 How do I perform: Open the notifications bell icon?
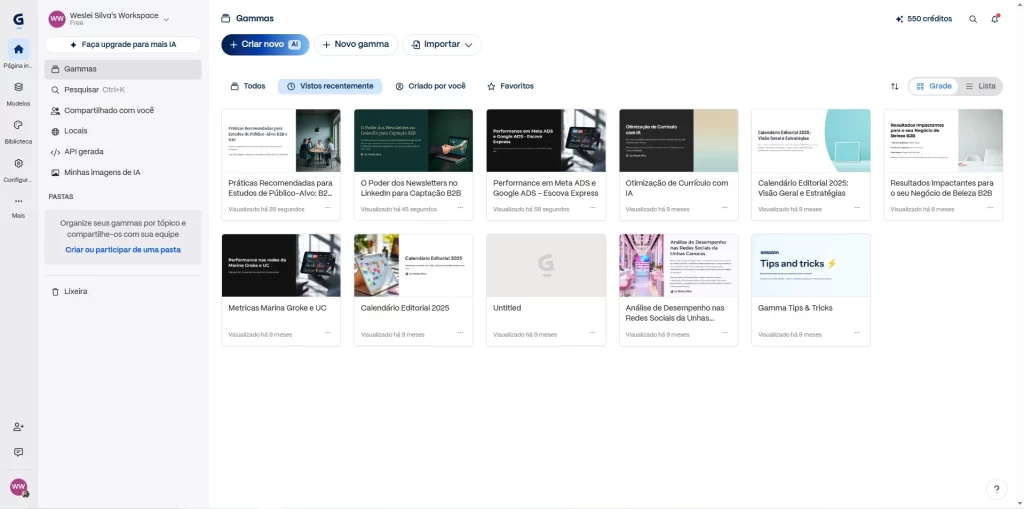coord(995,19)
